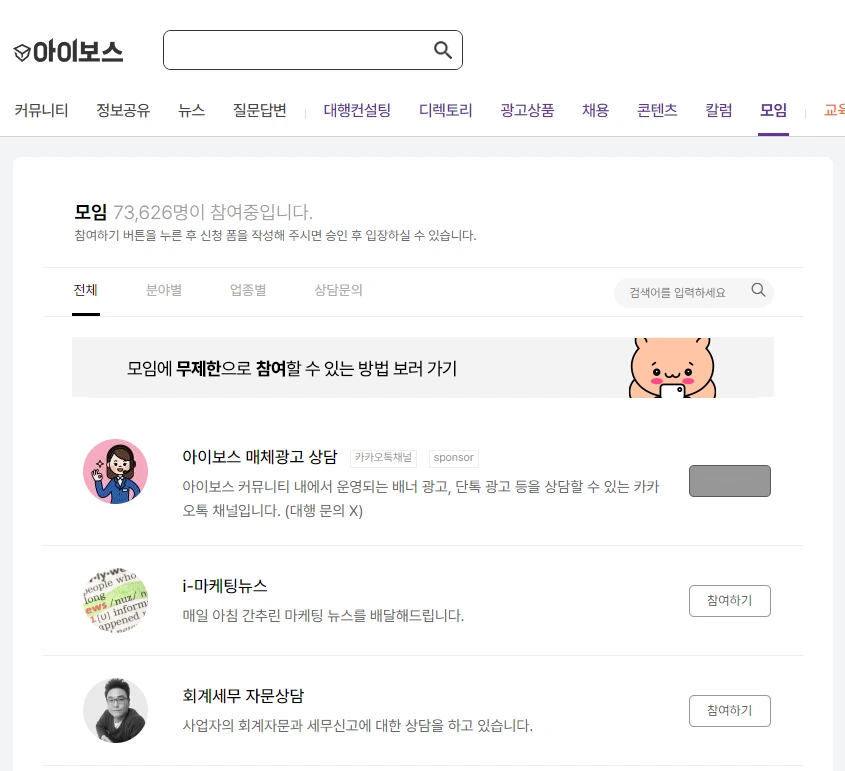This screenshot has height=771, width=845.
Task: Open the i-마케팅뉴스 thumbnail image
Action: (x=115, y=600)
